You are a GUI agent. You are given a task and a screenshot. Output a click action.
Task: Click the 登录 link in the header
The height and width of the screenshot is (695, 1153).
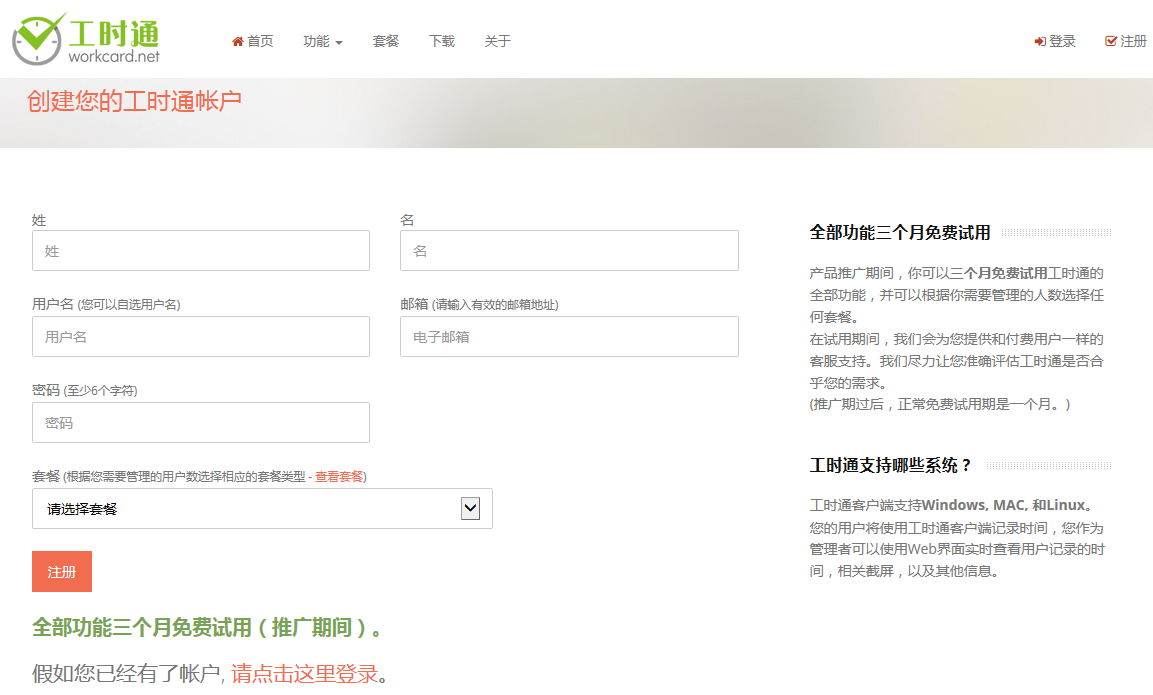(1062, 41)
